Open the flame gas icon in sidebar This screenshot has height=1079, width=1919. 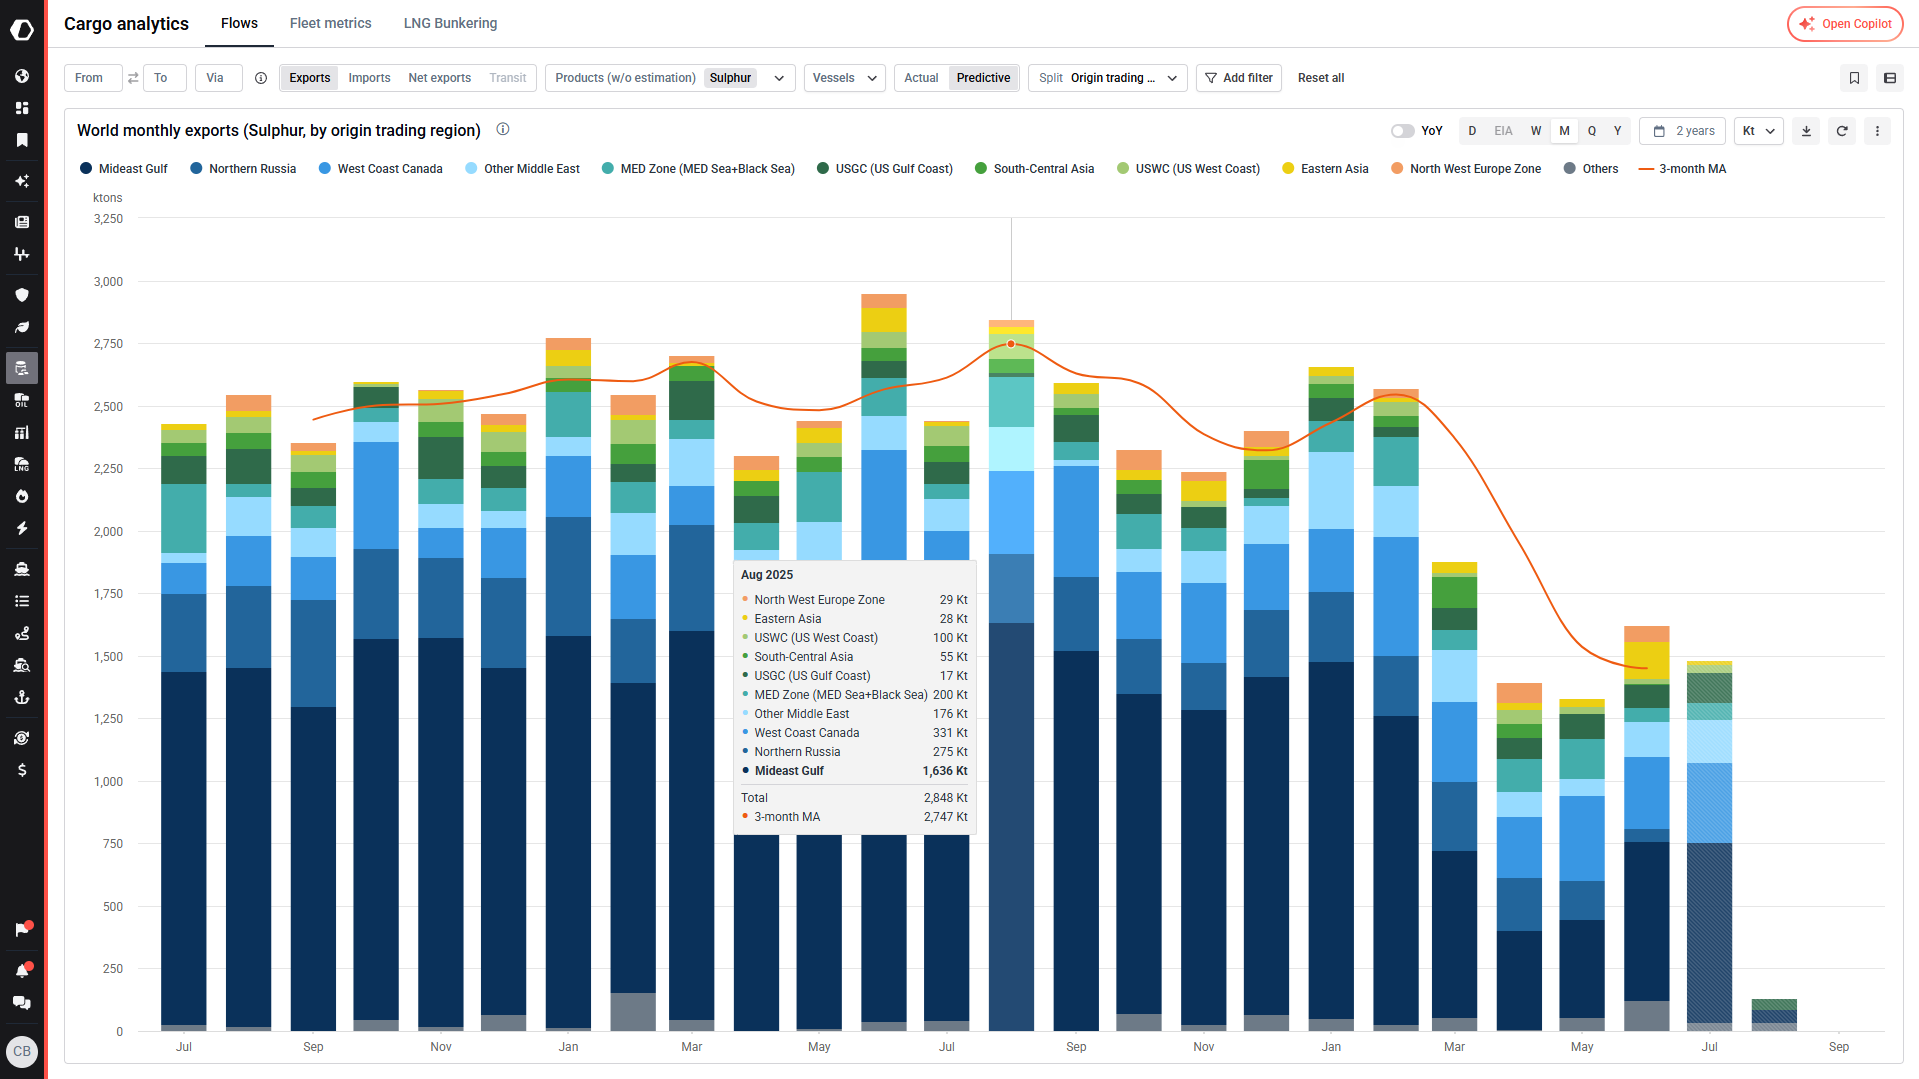tap(22, 496)
